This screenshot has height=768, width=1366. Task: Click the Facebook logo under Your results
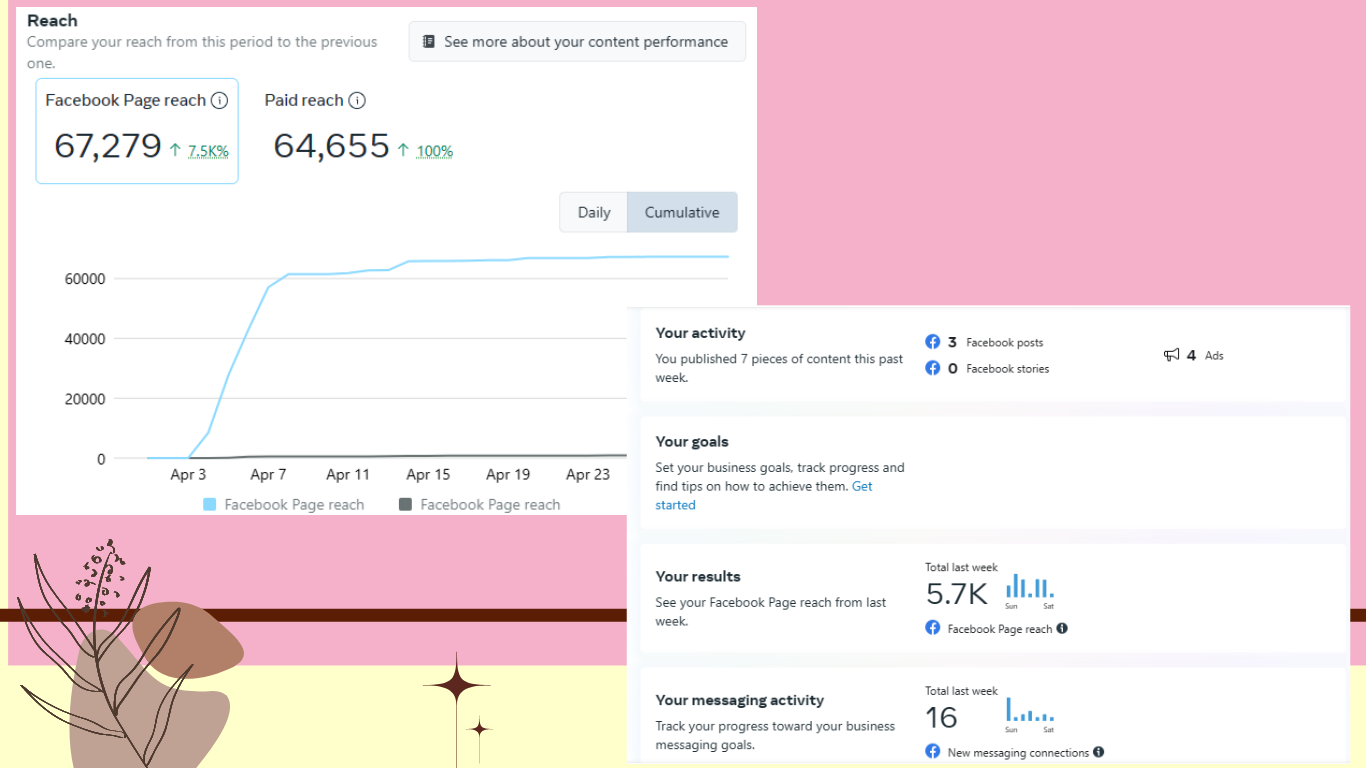[933, 628]
